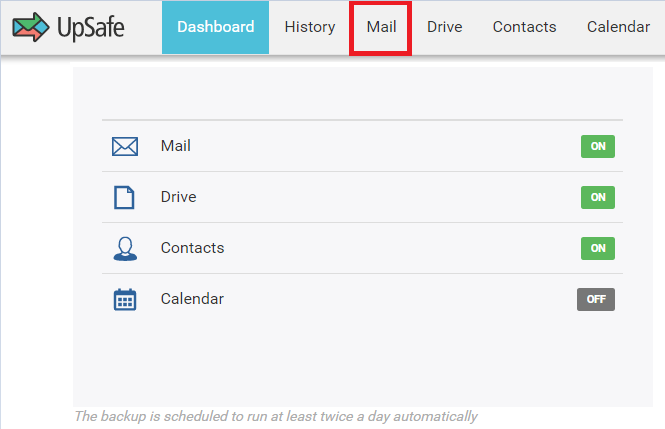Viewport: 665px width, 429px height.
Task: Turn off Mail backup toggle
Action: 598,146
